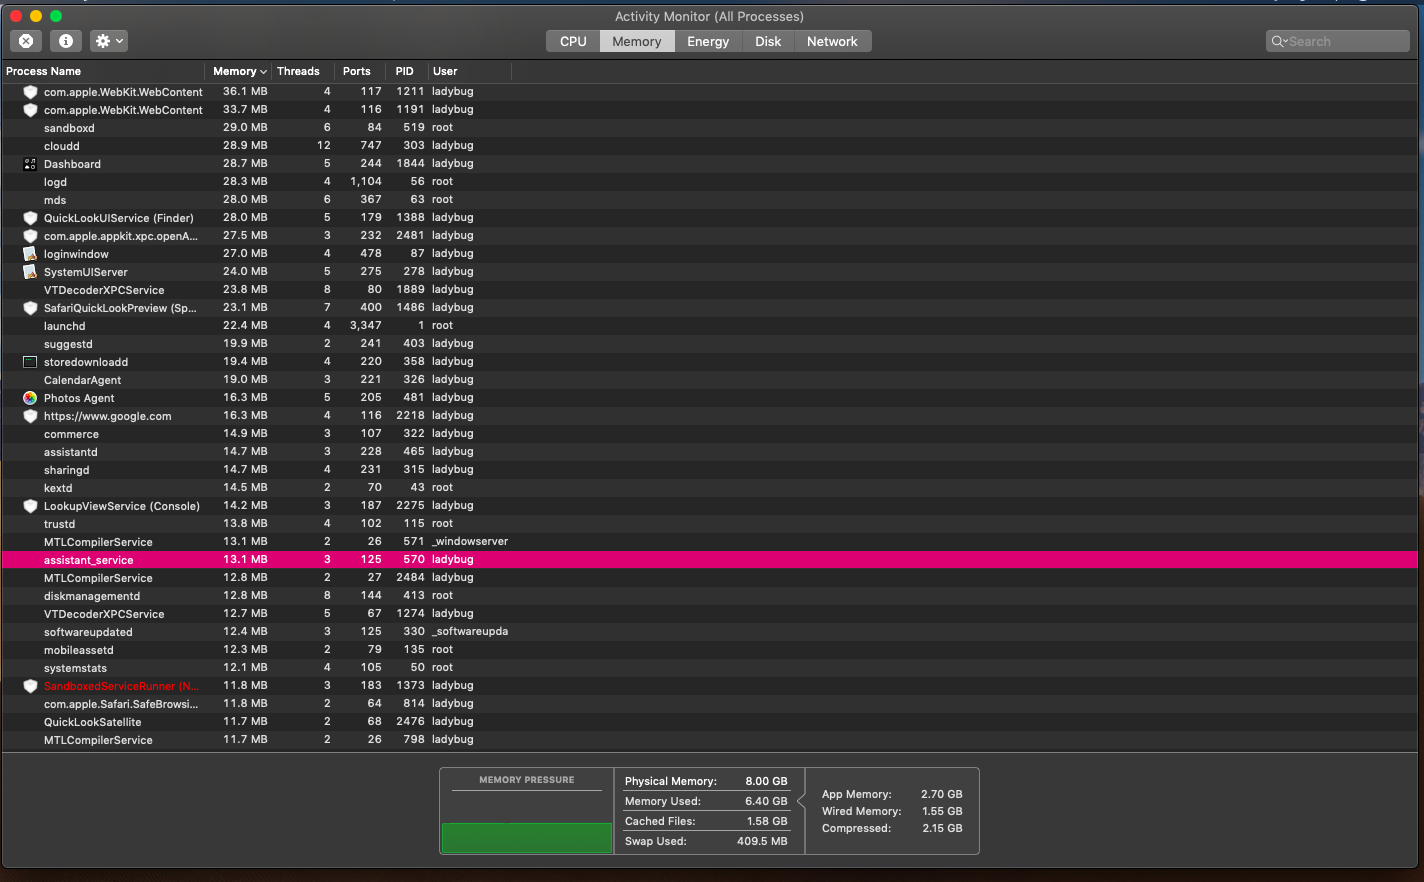This screenshot has height=882, width=1424.
Task: Click the Memory Used 6.40 GB value
Action: 766,801
